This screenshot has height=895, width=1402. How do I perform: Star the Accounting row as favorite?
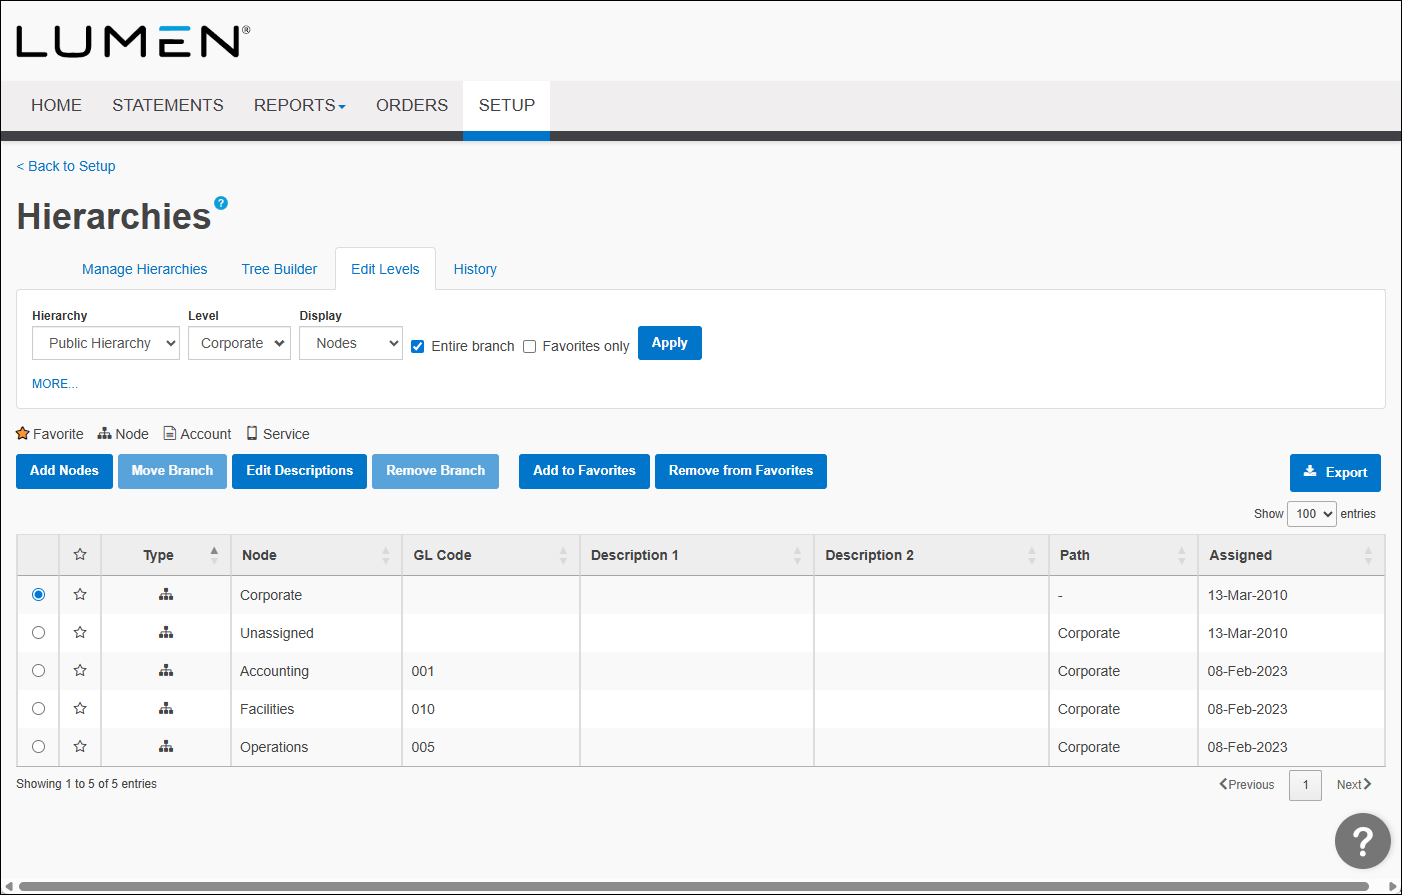pyautogui.click(x=80, y=670)
